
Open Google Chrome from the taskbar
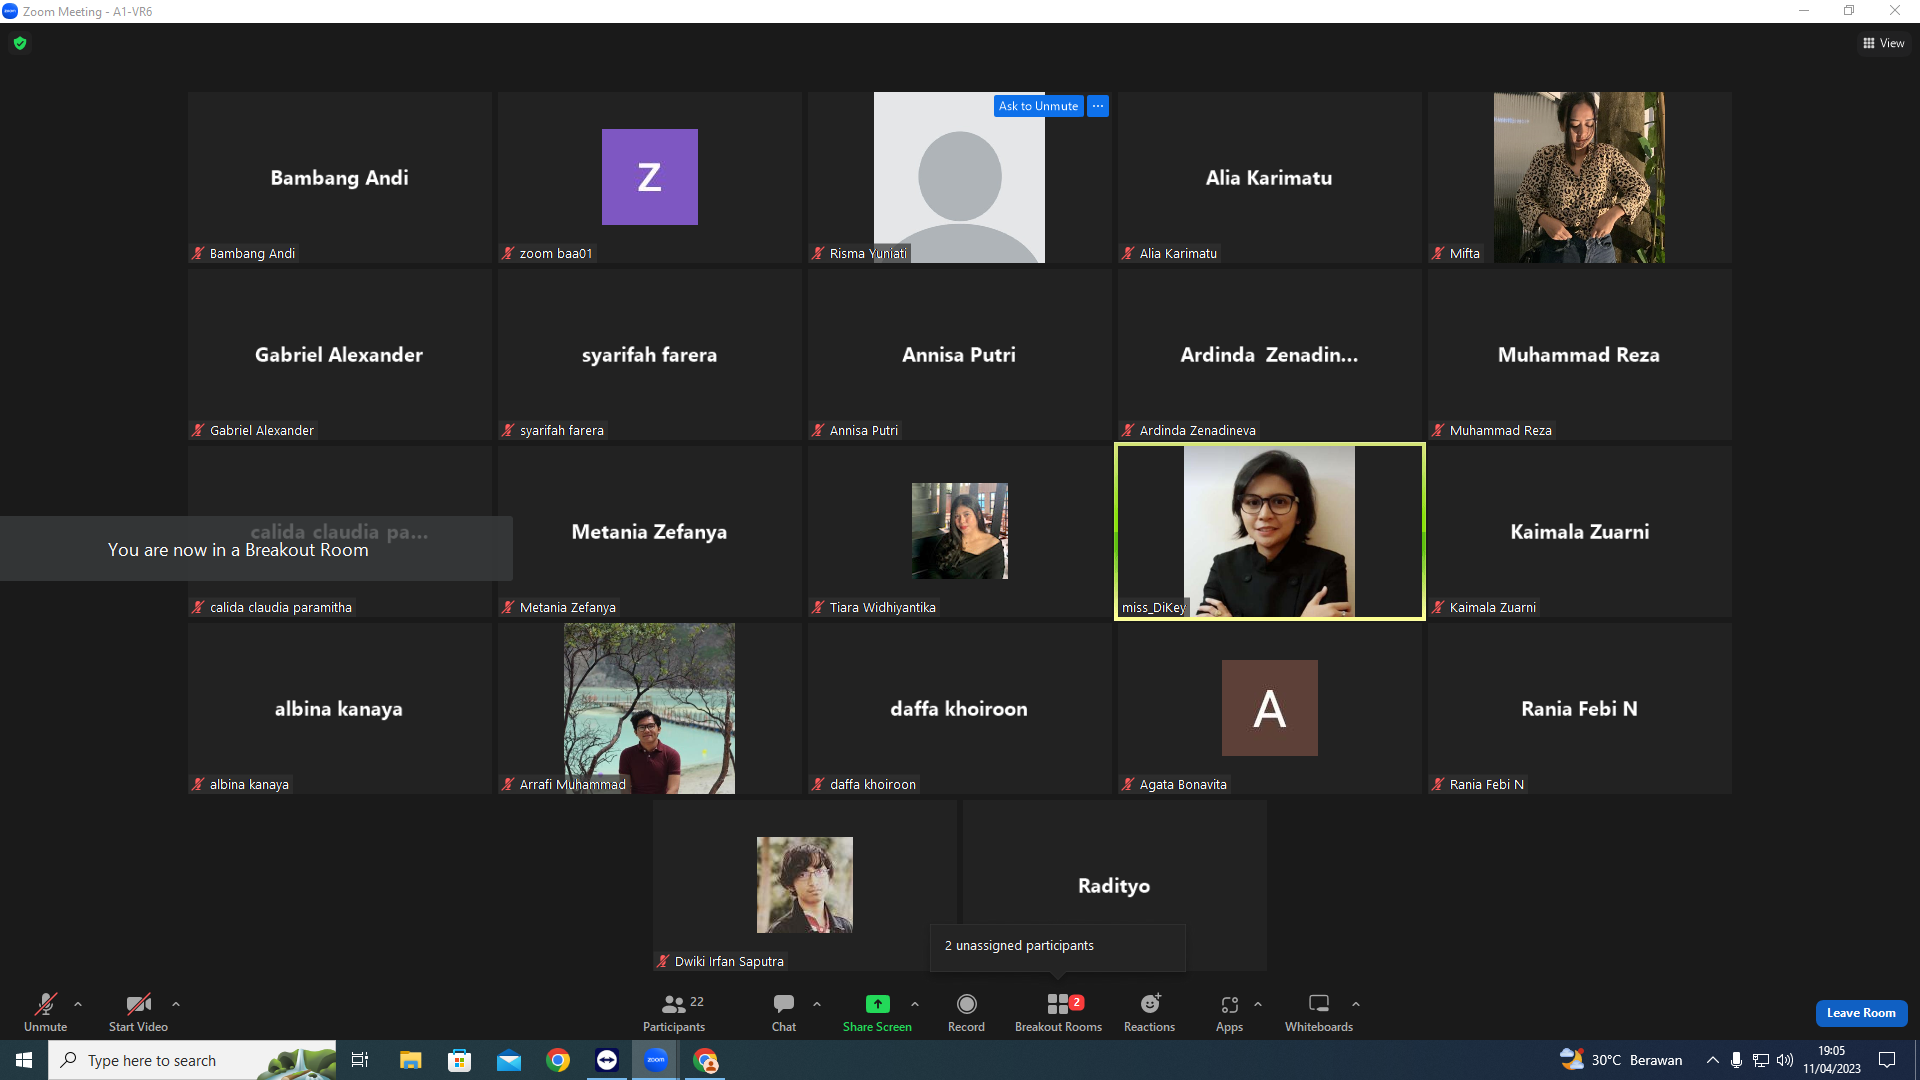tap(558, 1060)
